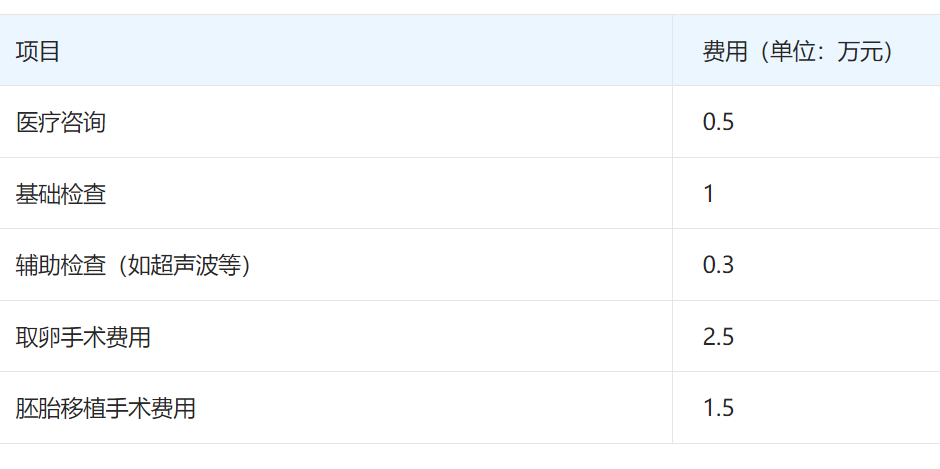Screen dimensions: 940x469
Task: Click the word 咨询 in the first row
Action: click(83, 122)
